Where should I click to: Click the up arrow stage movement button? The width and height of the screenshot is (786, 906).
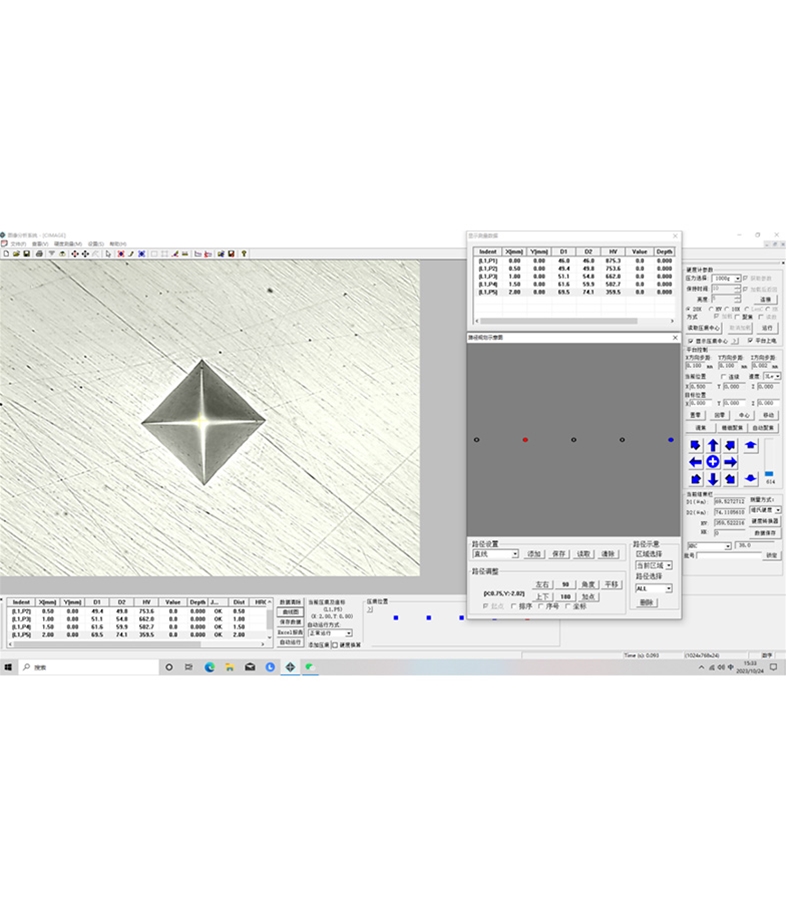click(x=713, y=445)
